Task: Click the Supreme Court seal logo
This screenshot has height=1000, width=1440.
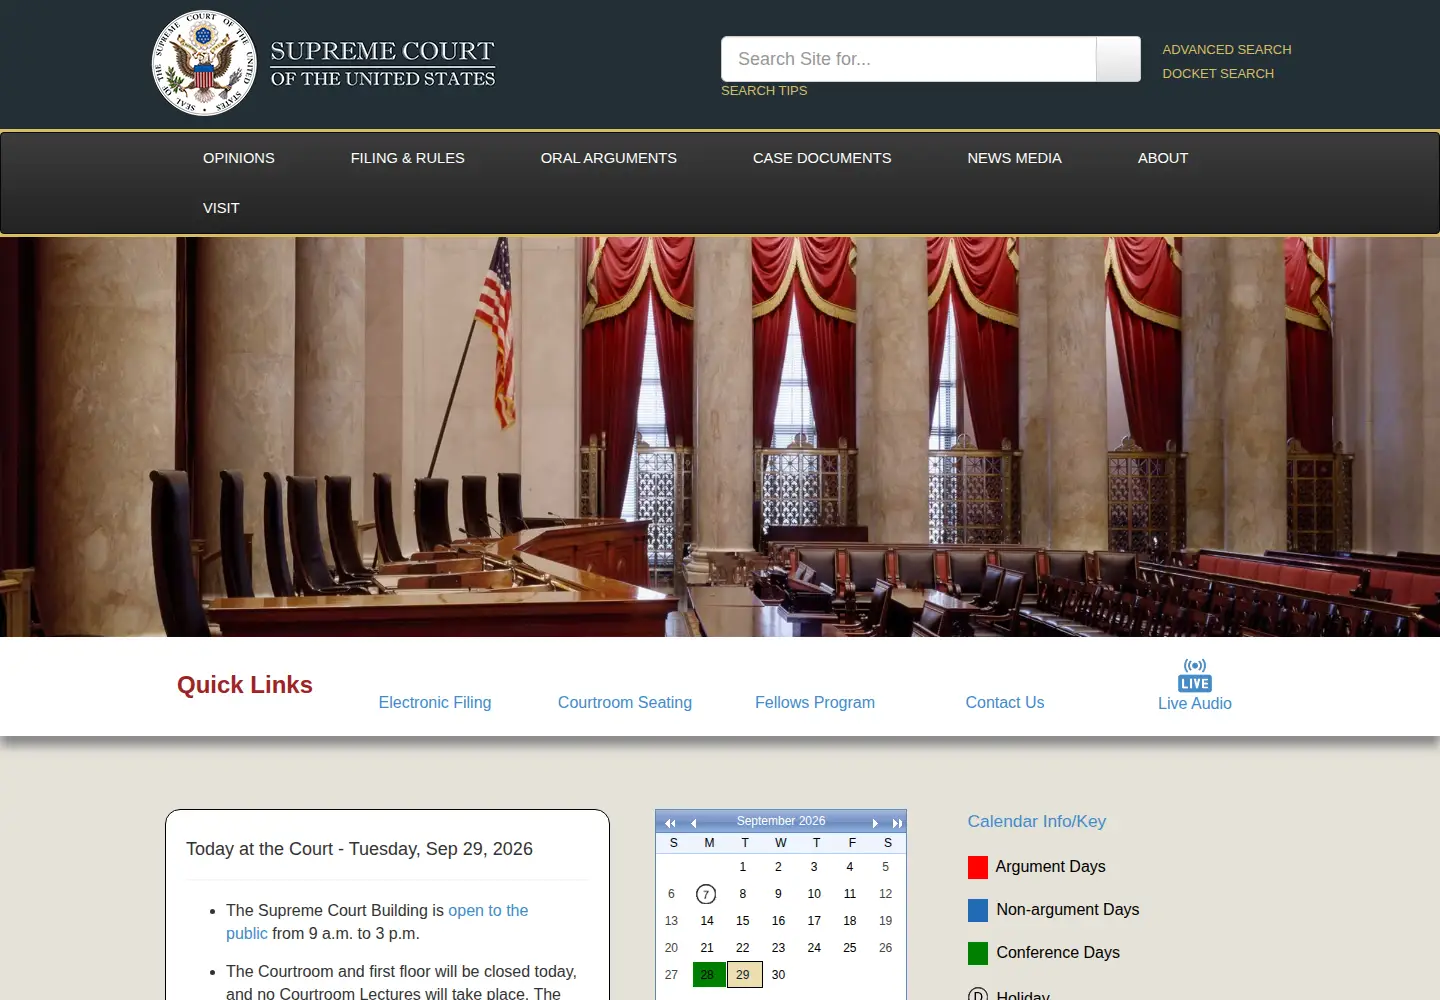Action: point(204,63)
